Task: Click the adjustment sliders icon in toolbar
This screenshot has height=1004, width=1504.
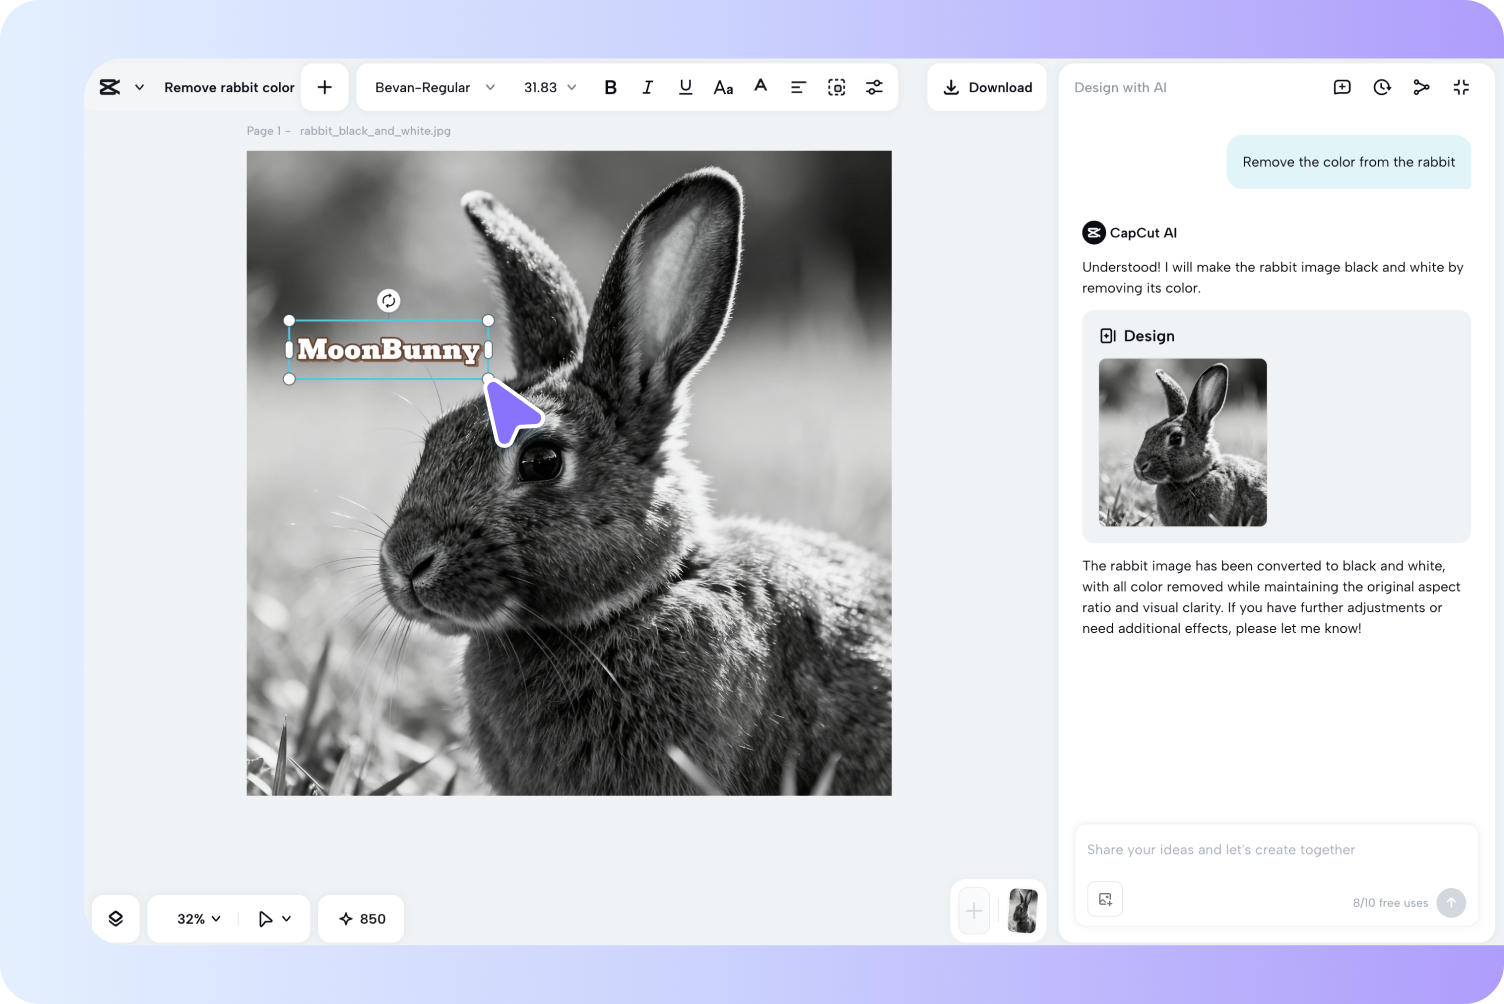Action: 874,88
